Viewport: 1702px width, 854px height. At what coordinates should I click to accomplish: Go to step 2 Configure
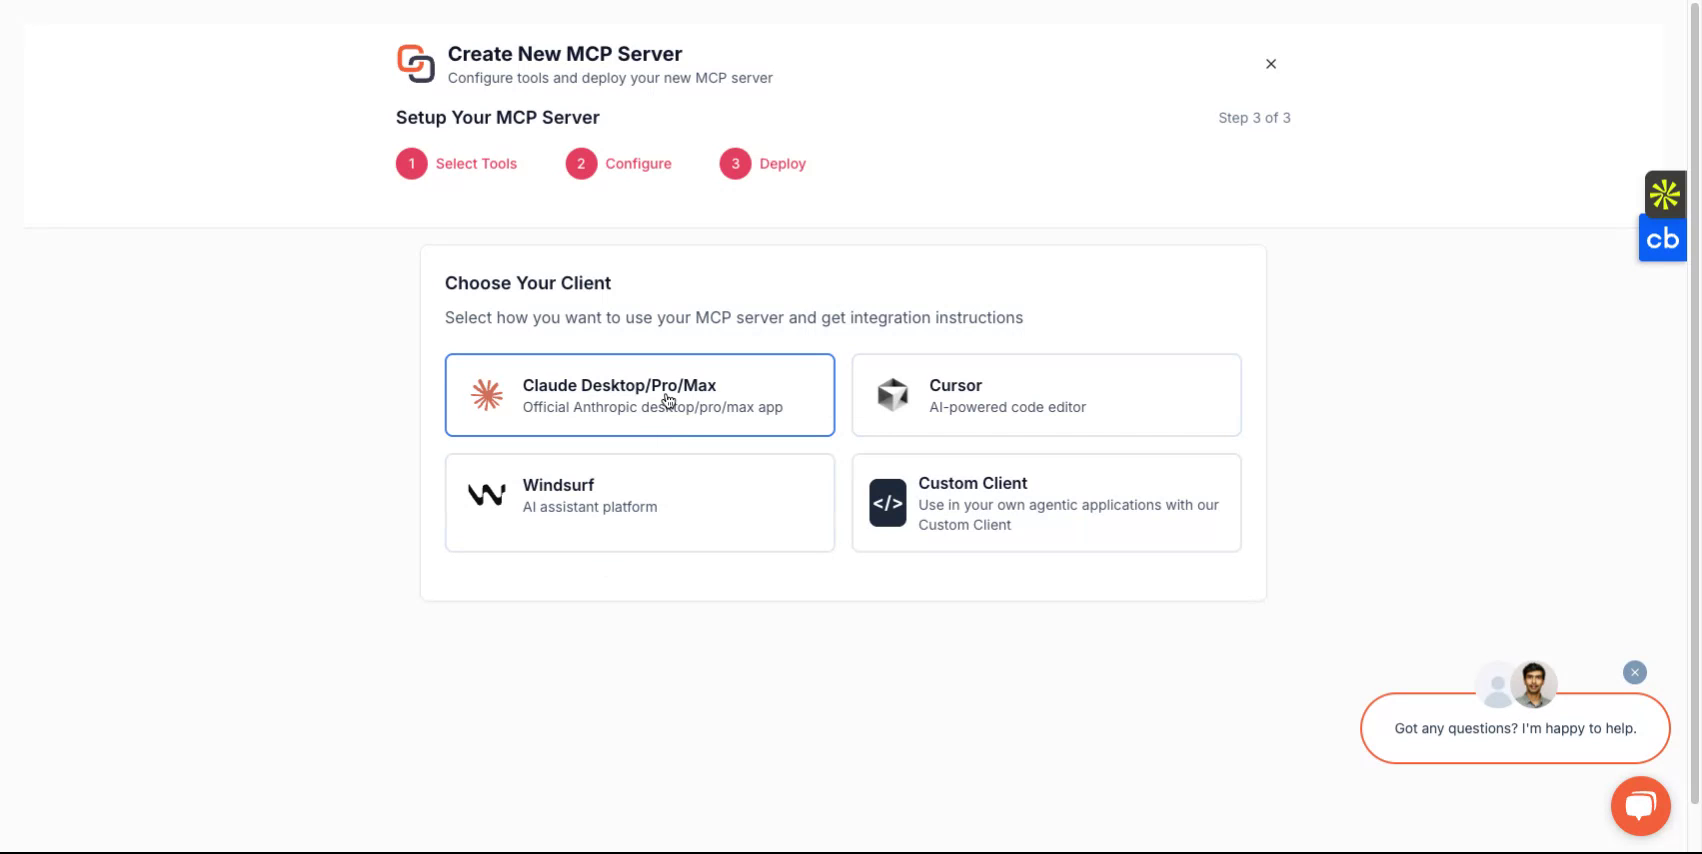pyautogui.click(x=619, y=164)
